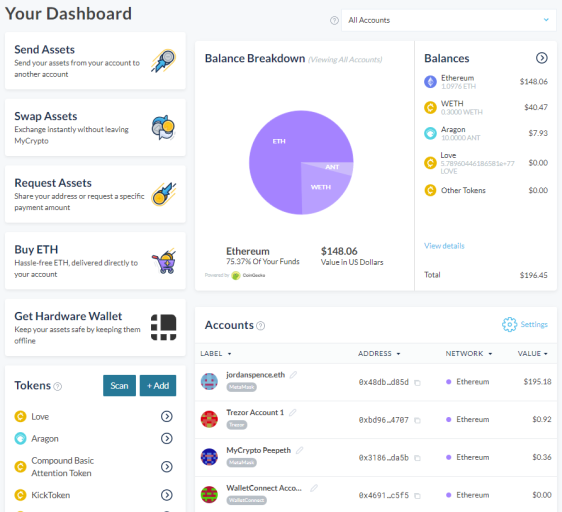This screenshot has width=562, height=512.
Task: Edit the Trezor Account 1 label pencil
Action: pyautogui.click(x=293, y=412)
